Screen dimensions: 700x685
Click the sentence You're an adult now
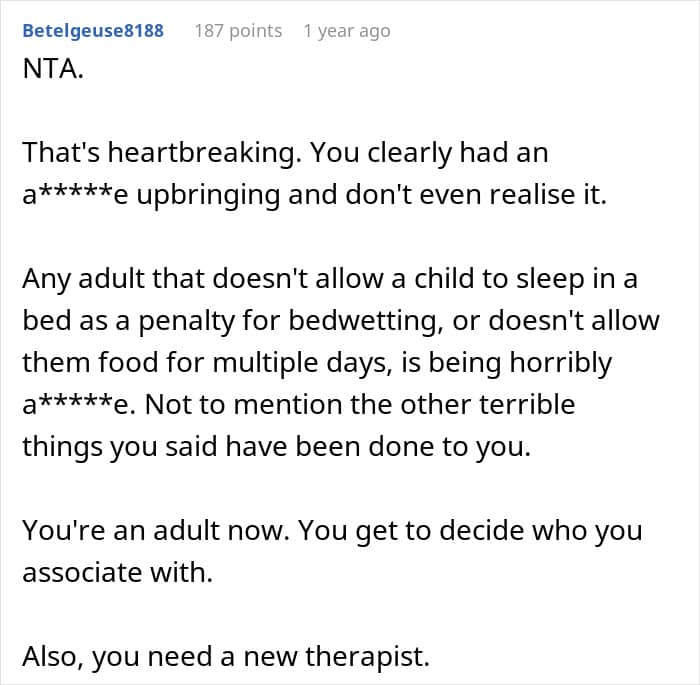[x=156, y=530]
